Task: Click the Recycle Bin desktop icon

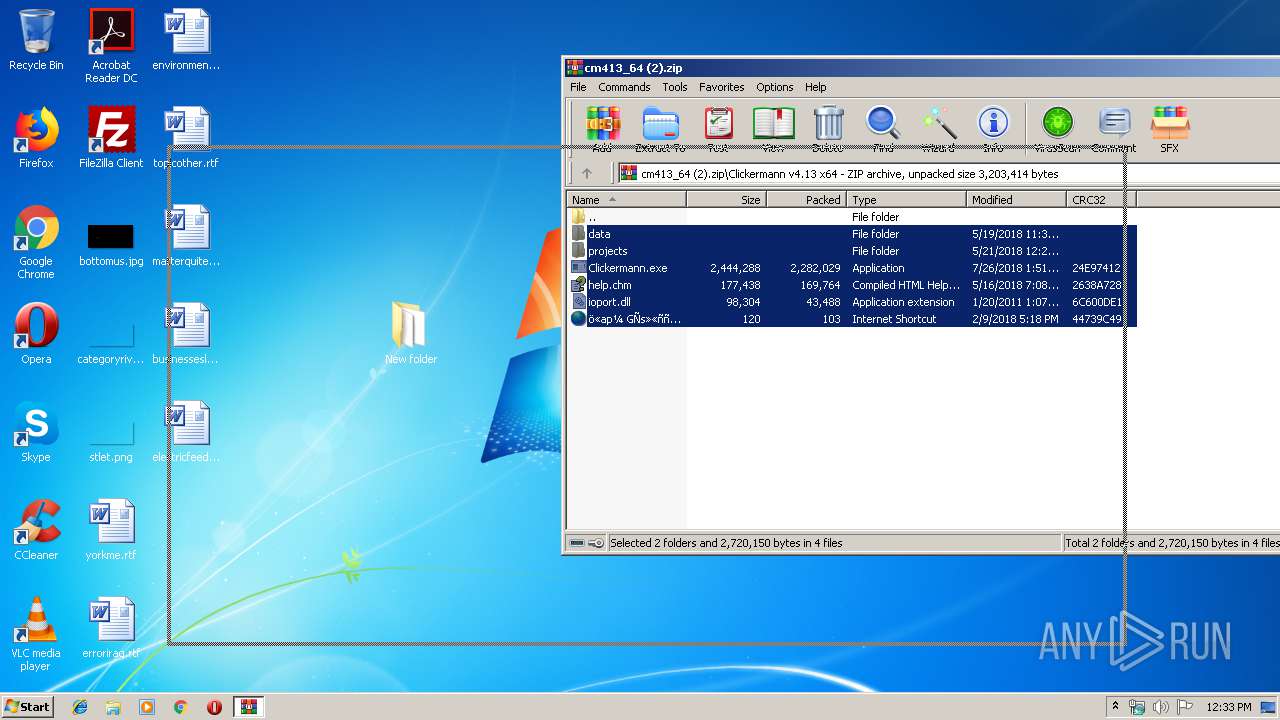Action: (x=36, y=40)
